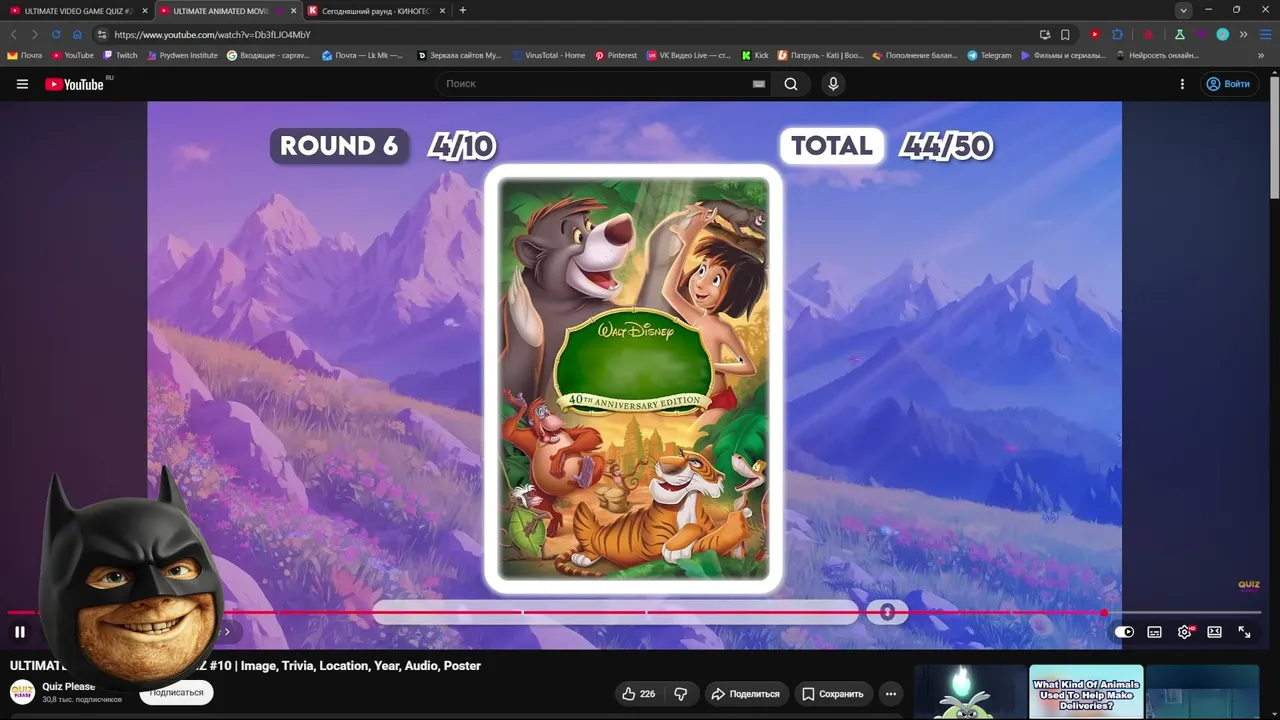Open the browser profile avatar
1280x720 pixels.
point(1222,34)
